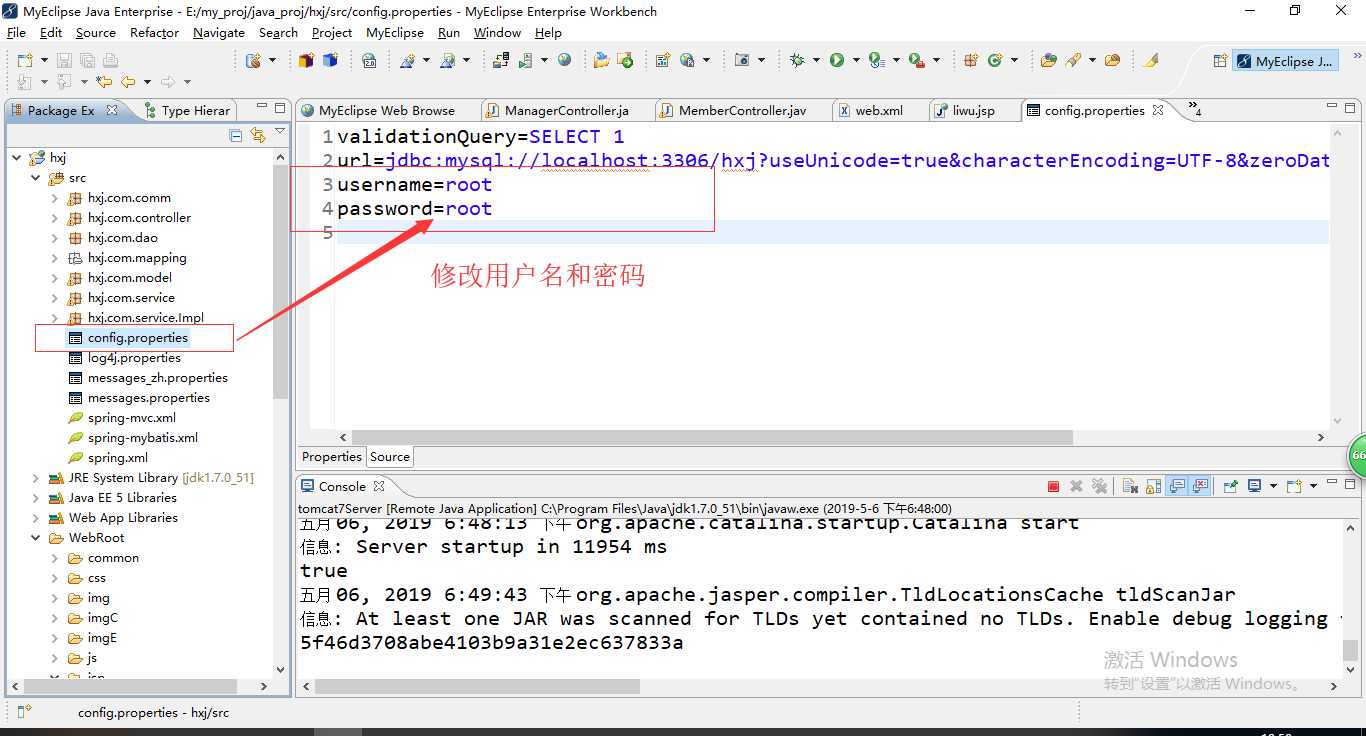Switch to the Properties editor tab
This screenshot has width=1366, height=736.
(331, 456)
